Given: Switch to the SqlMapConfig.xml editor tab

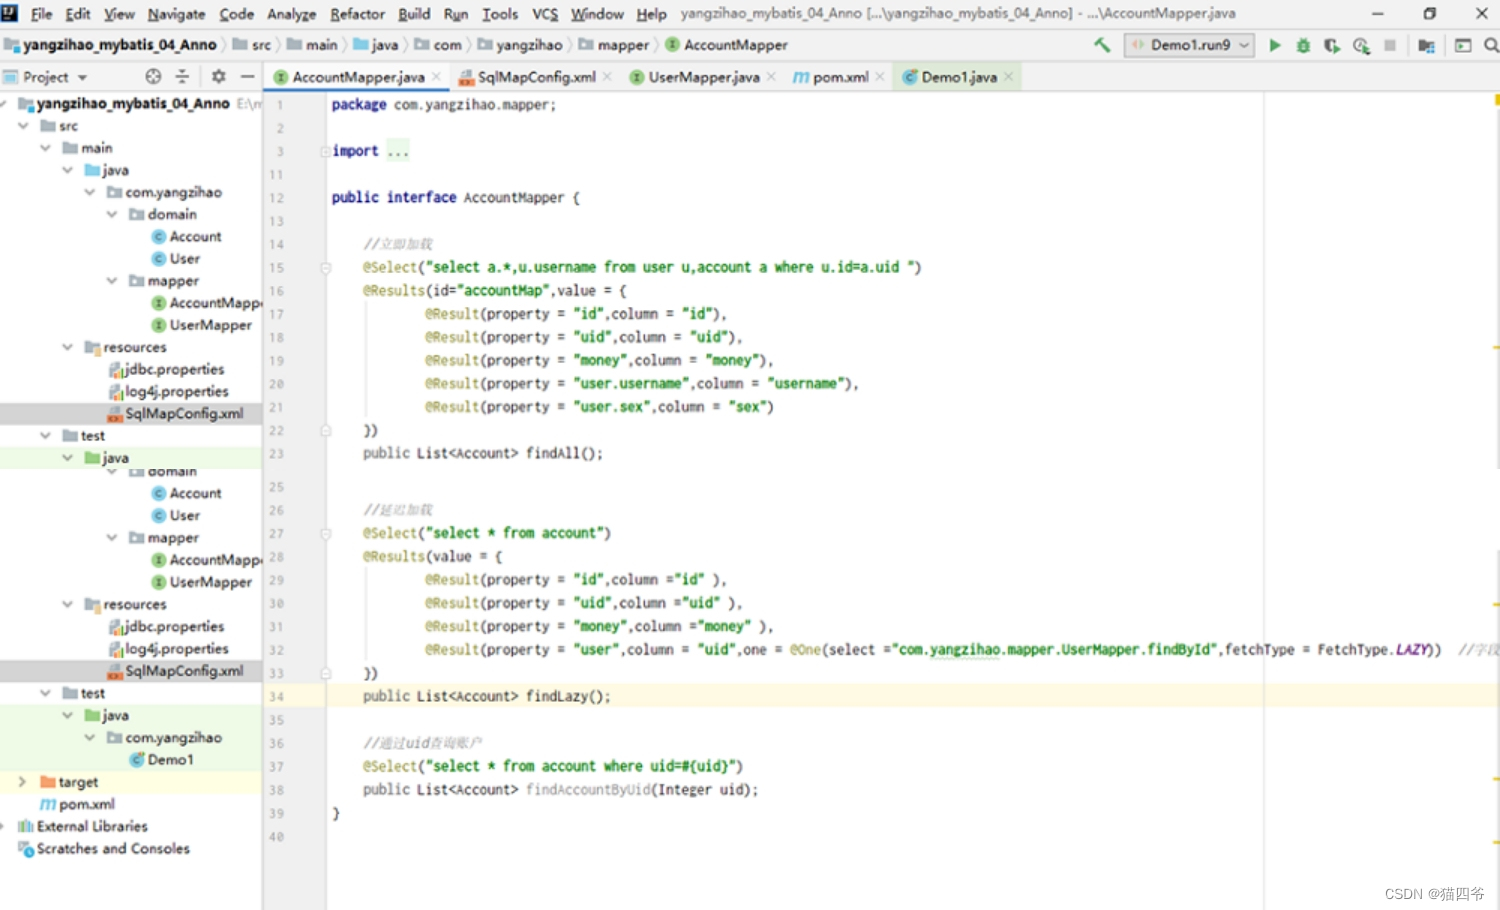Looking at the screenshot, I should (535, 77).
